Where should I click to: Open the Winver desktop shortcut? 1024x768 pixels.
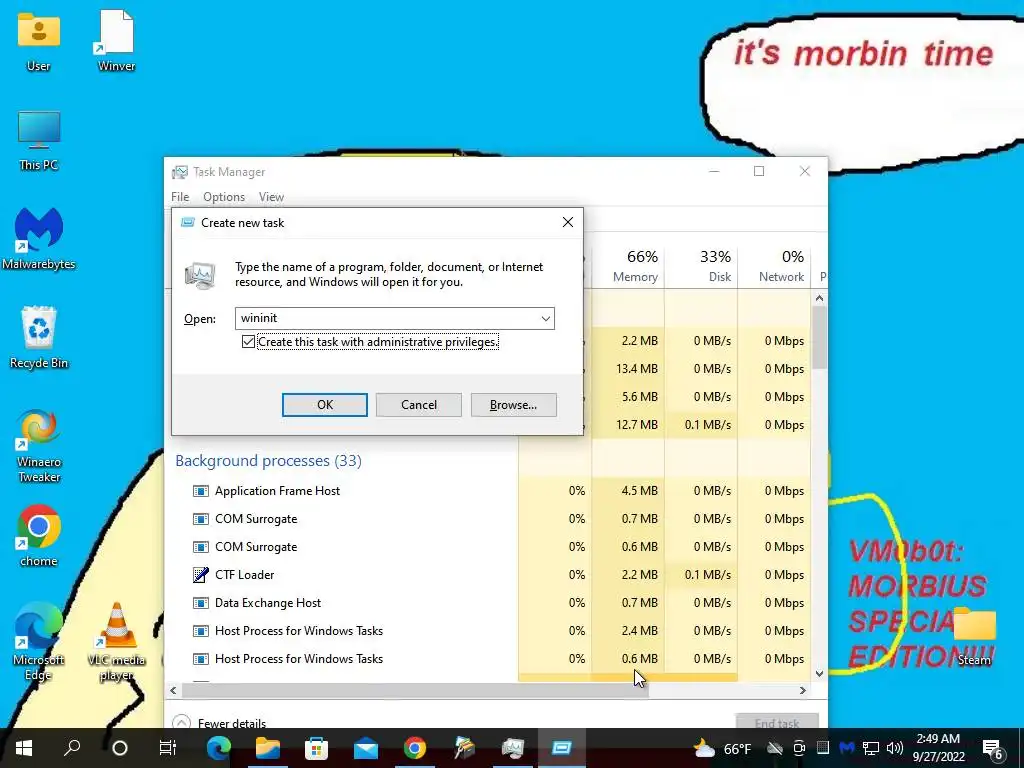(116, 40)
